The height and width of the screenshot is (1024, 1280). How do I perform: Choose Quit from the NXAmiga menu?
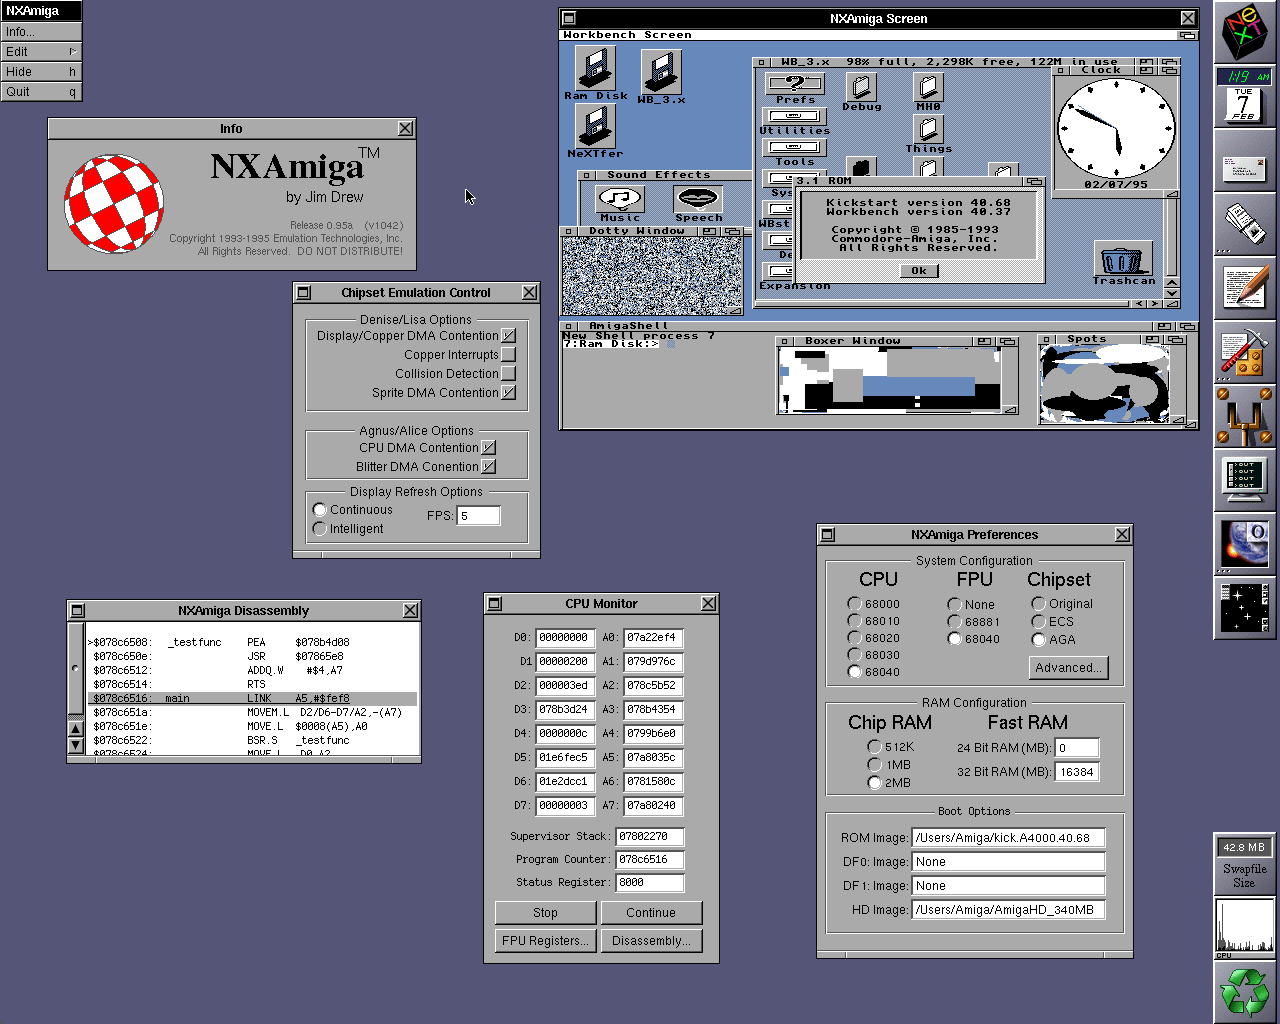click(41, 92)
